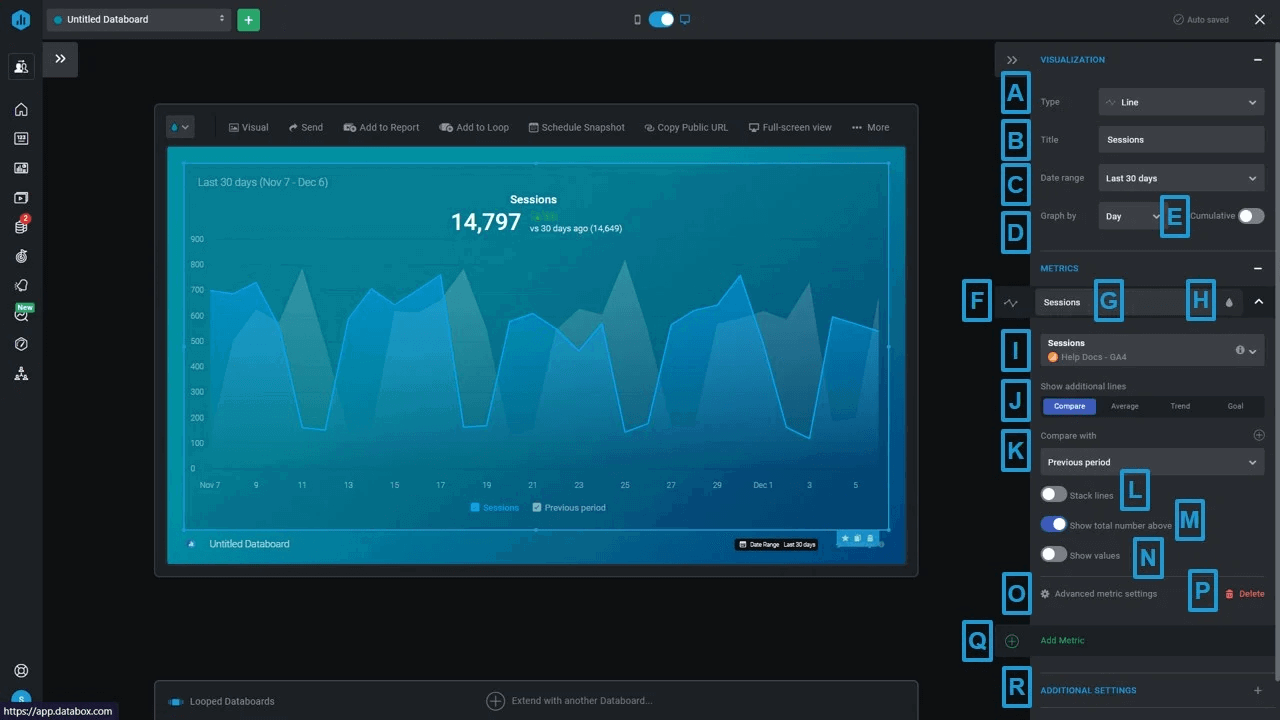1280x720 pixels.
Task: Open the Previous period compare dropdown
Action: coord(1151,462)
